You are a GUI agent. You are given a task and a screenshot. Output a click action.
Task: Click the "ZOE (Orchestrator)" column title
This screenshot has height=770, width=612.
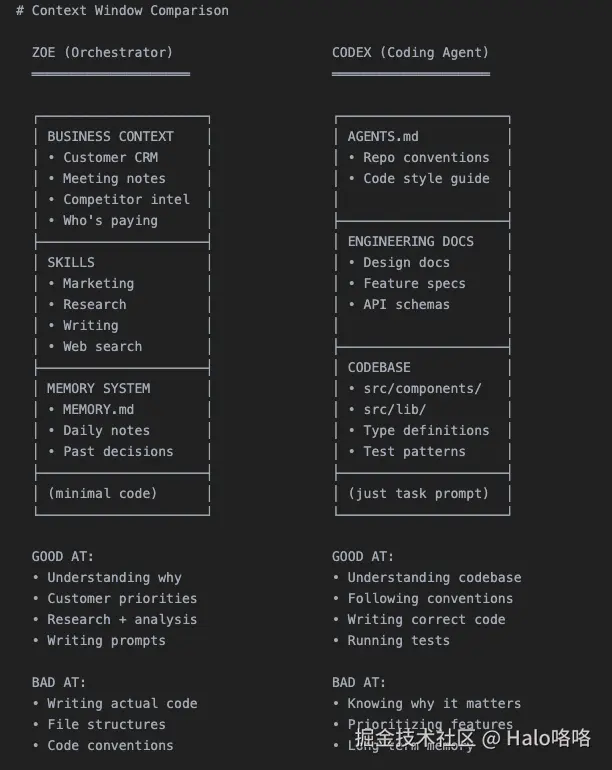click(102, 52)
